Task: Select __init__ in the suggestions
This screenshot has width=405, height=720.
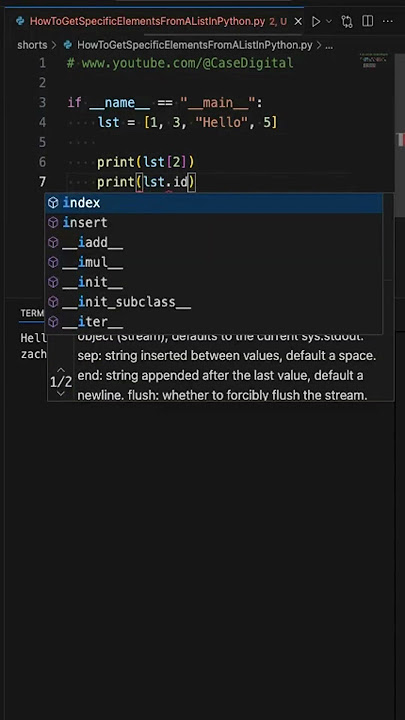Action: (x=215, y=282)
